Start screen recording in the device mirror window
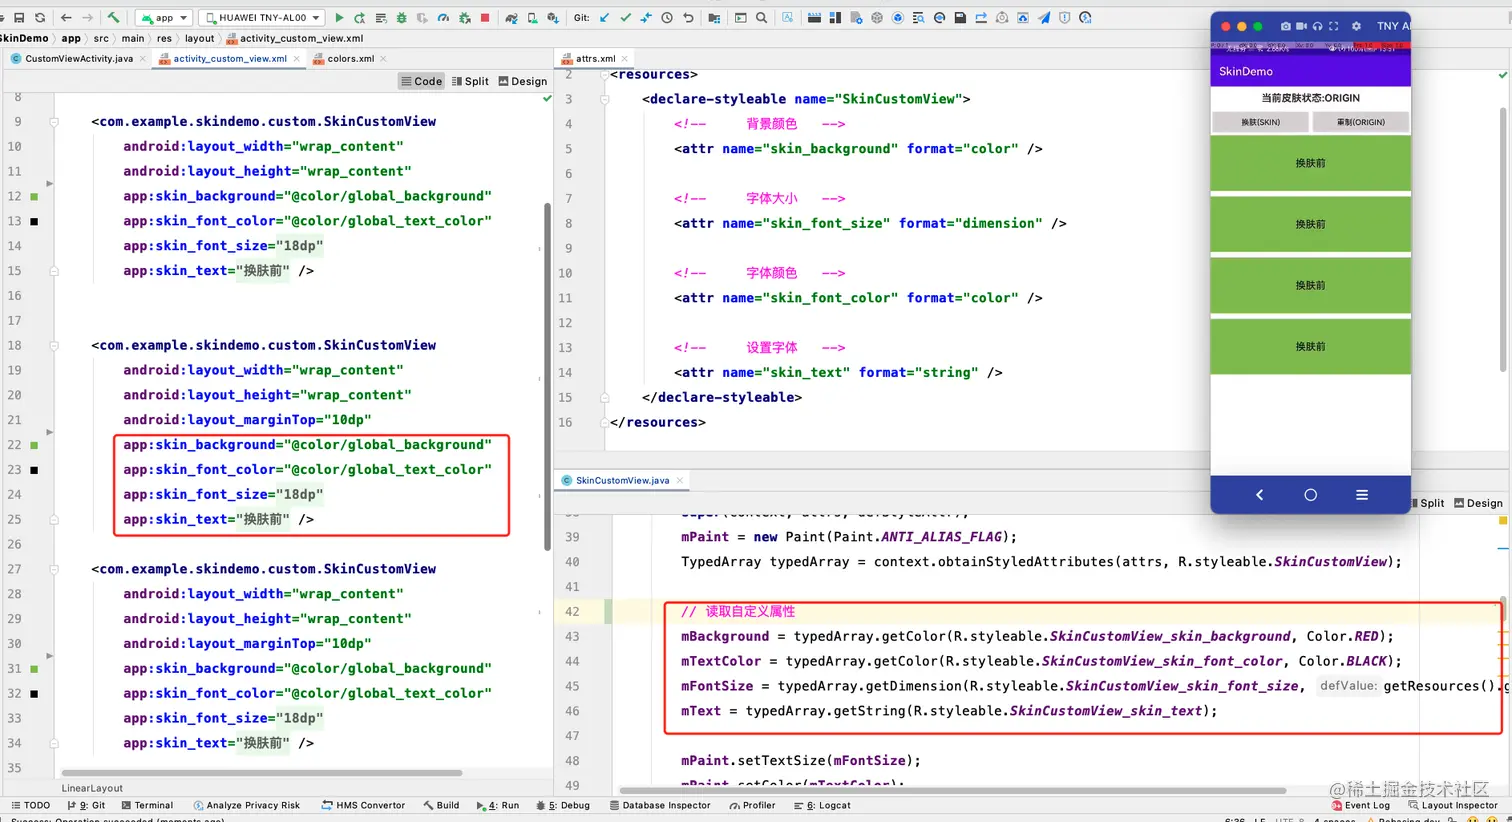 (1301, 26)
